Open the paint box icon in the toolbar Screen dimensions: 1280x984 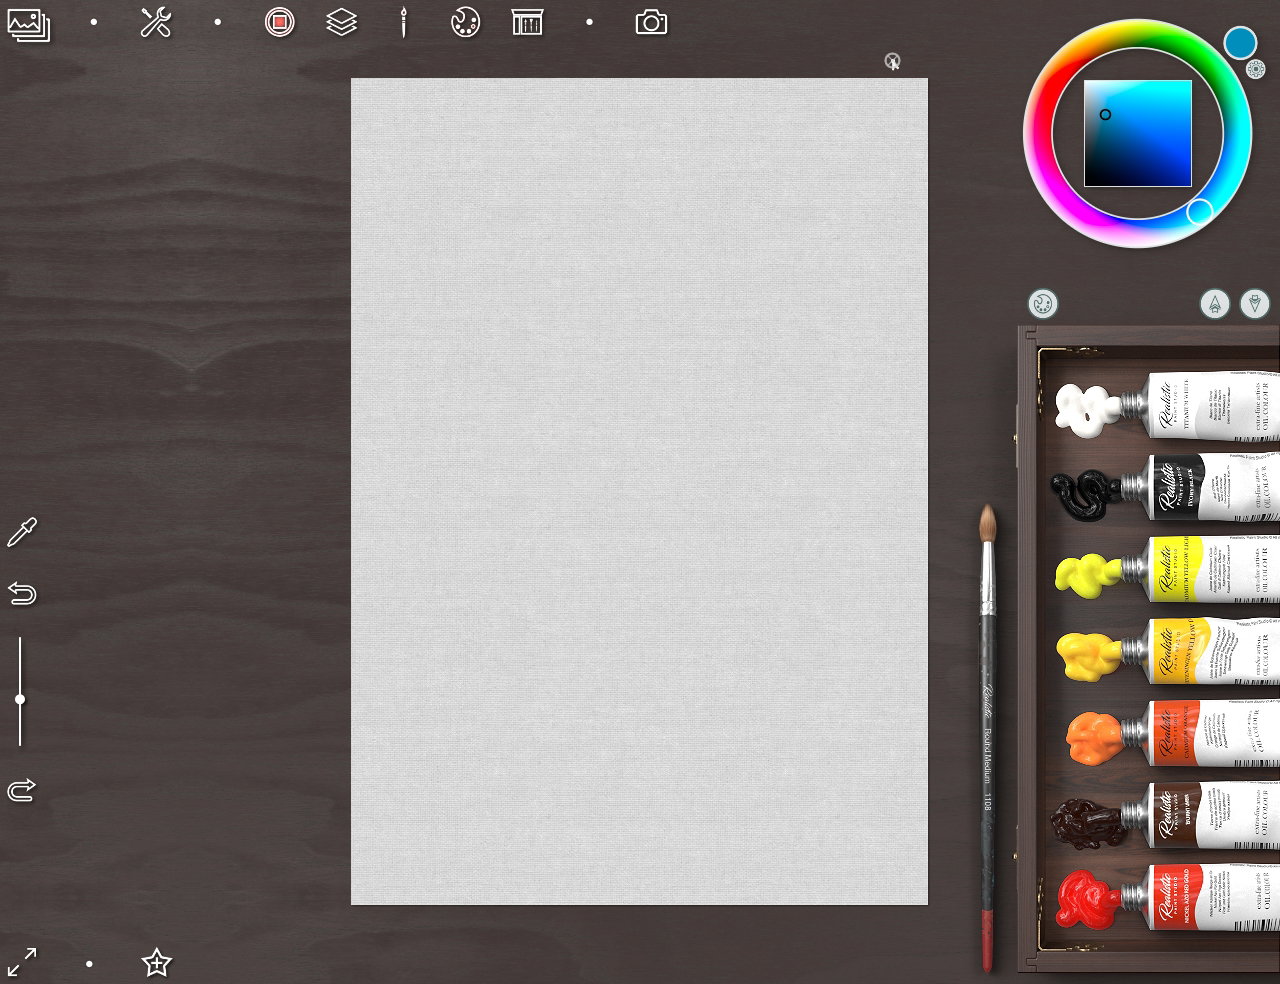pyautogui.click(x=527, y=22)
